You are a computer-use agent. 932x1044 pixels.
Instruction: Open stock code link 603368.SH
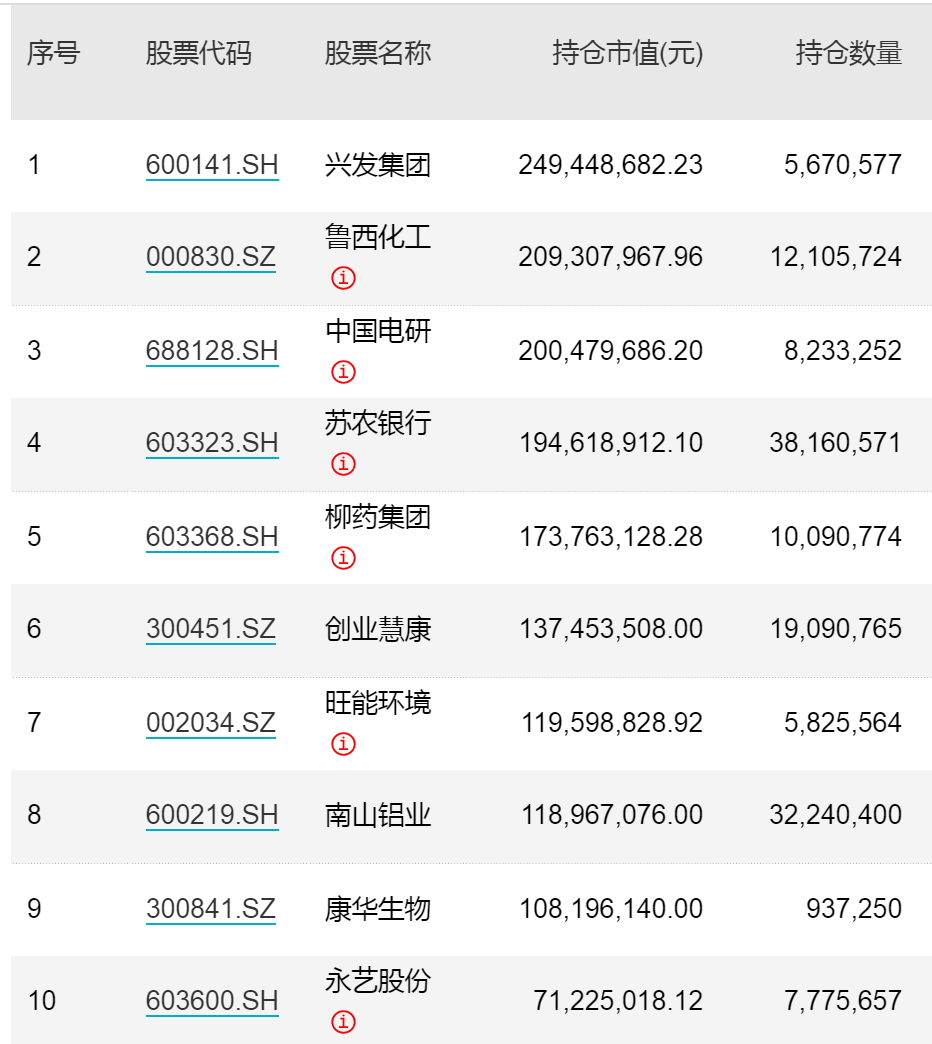pos(212,537)
